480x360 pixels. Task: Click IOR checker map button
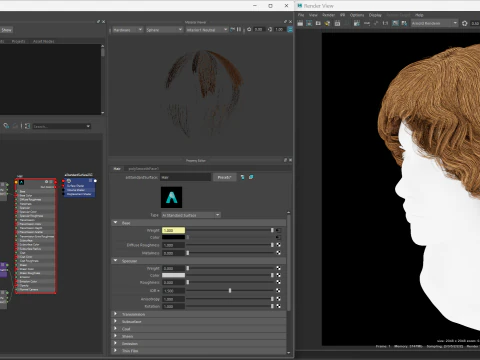point(278,290)
